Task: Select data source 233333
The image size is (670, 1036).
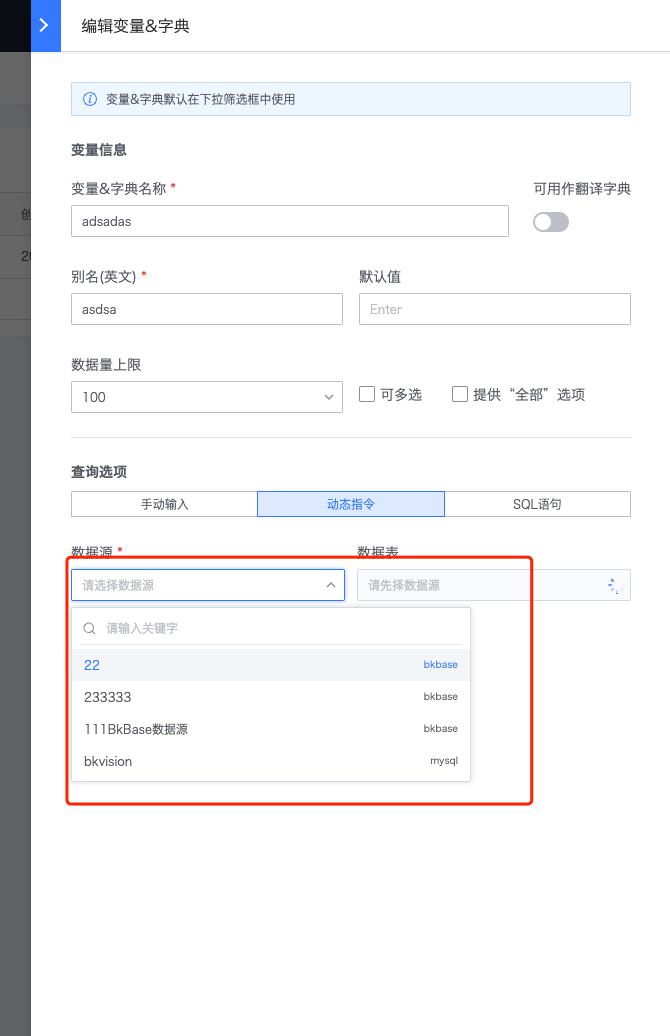Action: pyautogui.click(x=271, y=697)
